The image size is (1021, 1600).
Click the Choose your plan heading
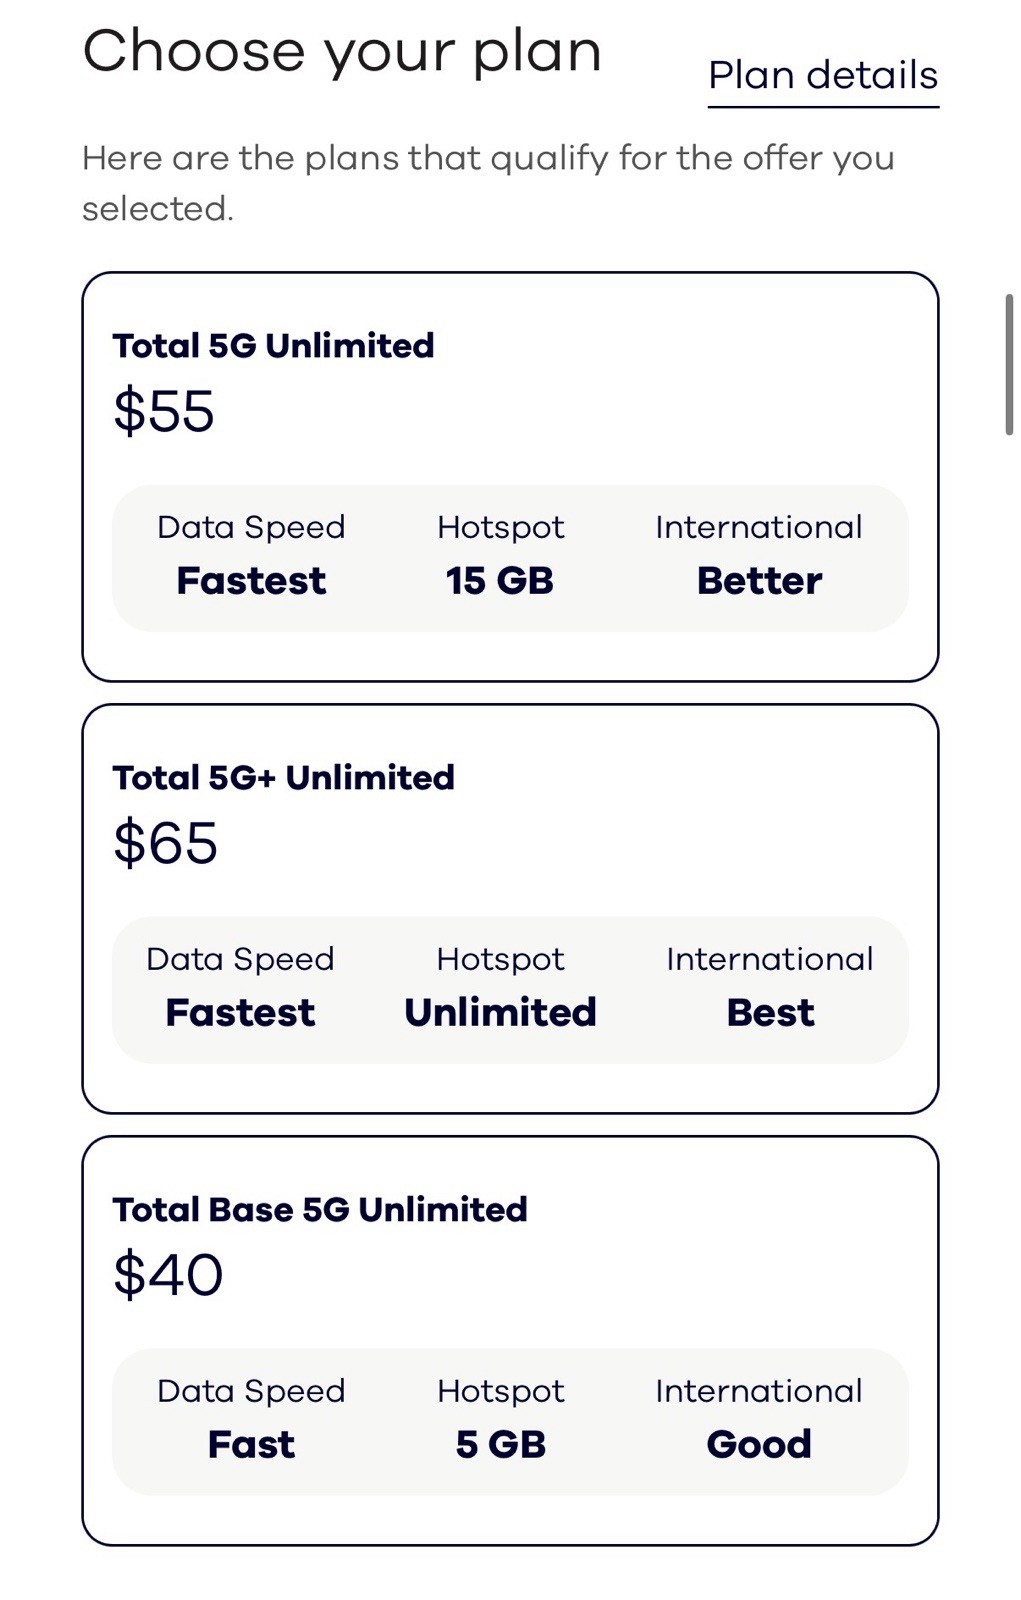(342, 52)
